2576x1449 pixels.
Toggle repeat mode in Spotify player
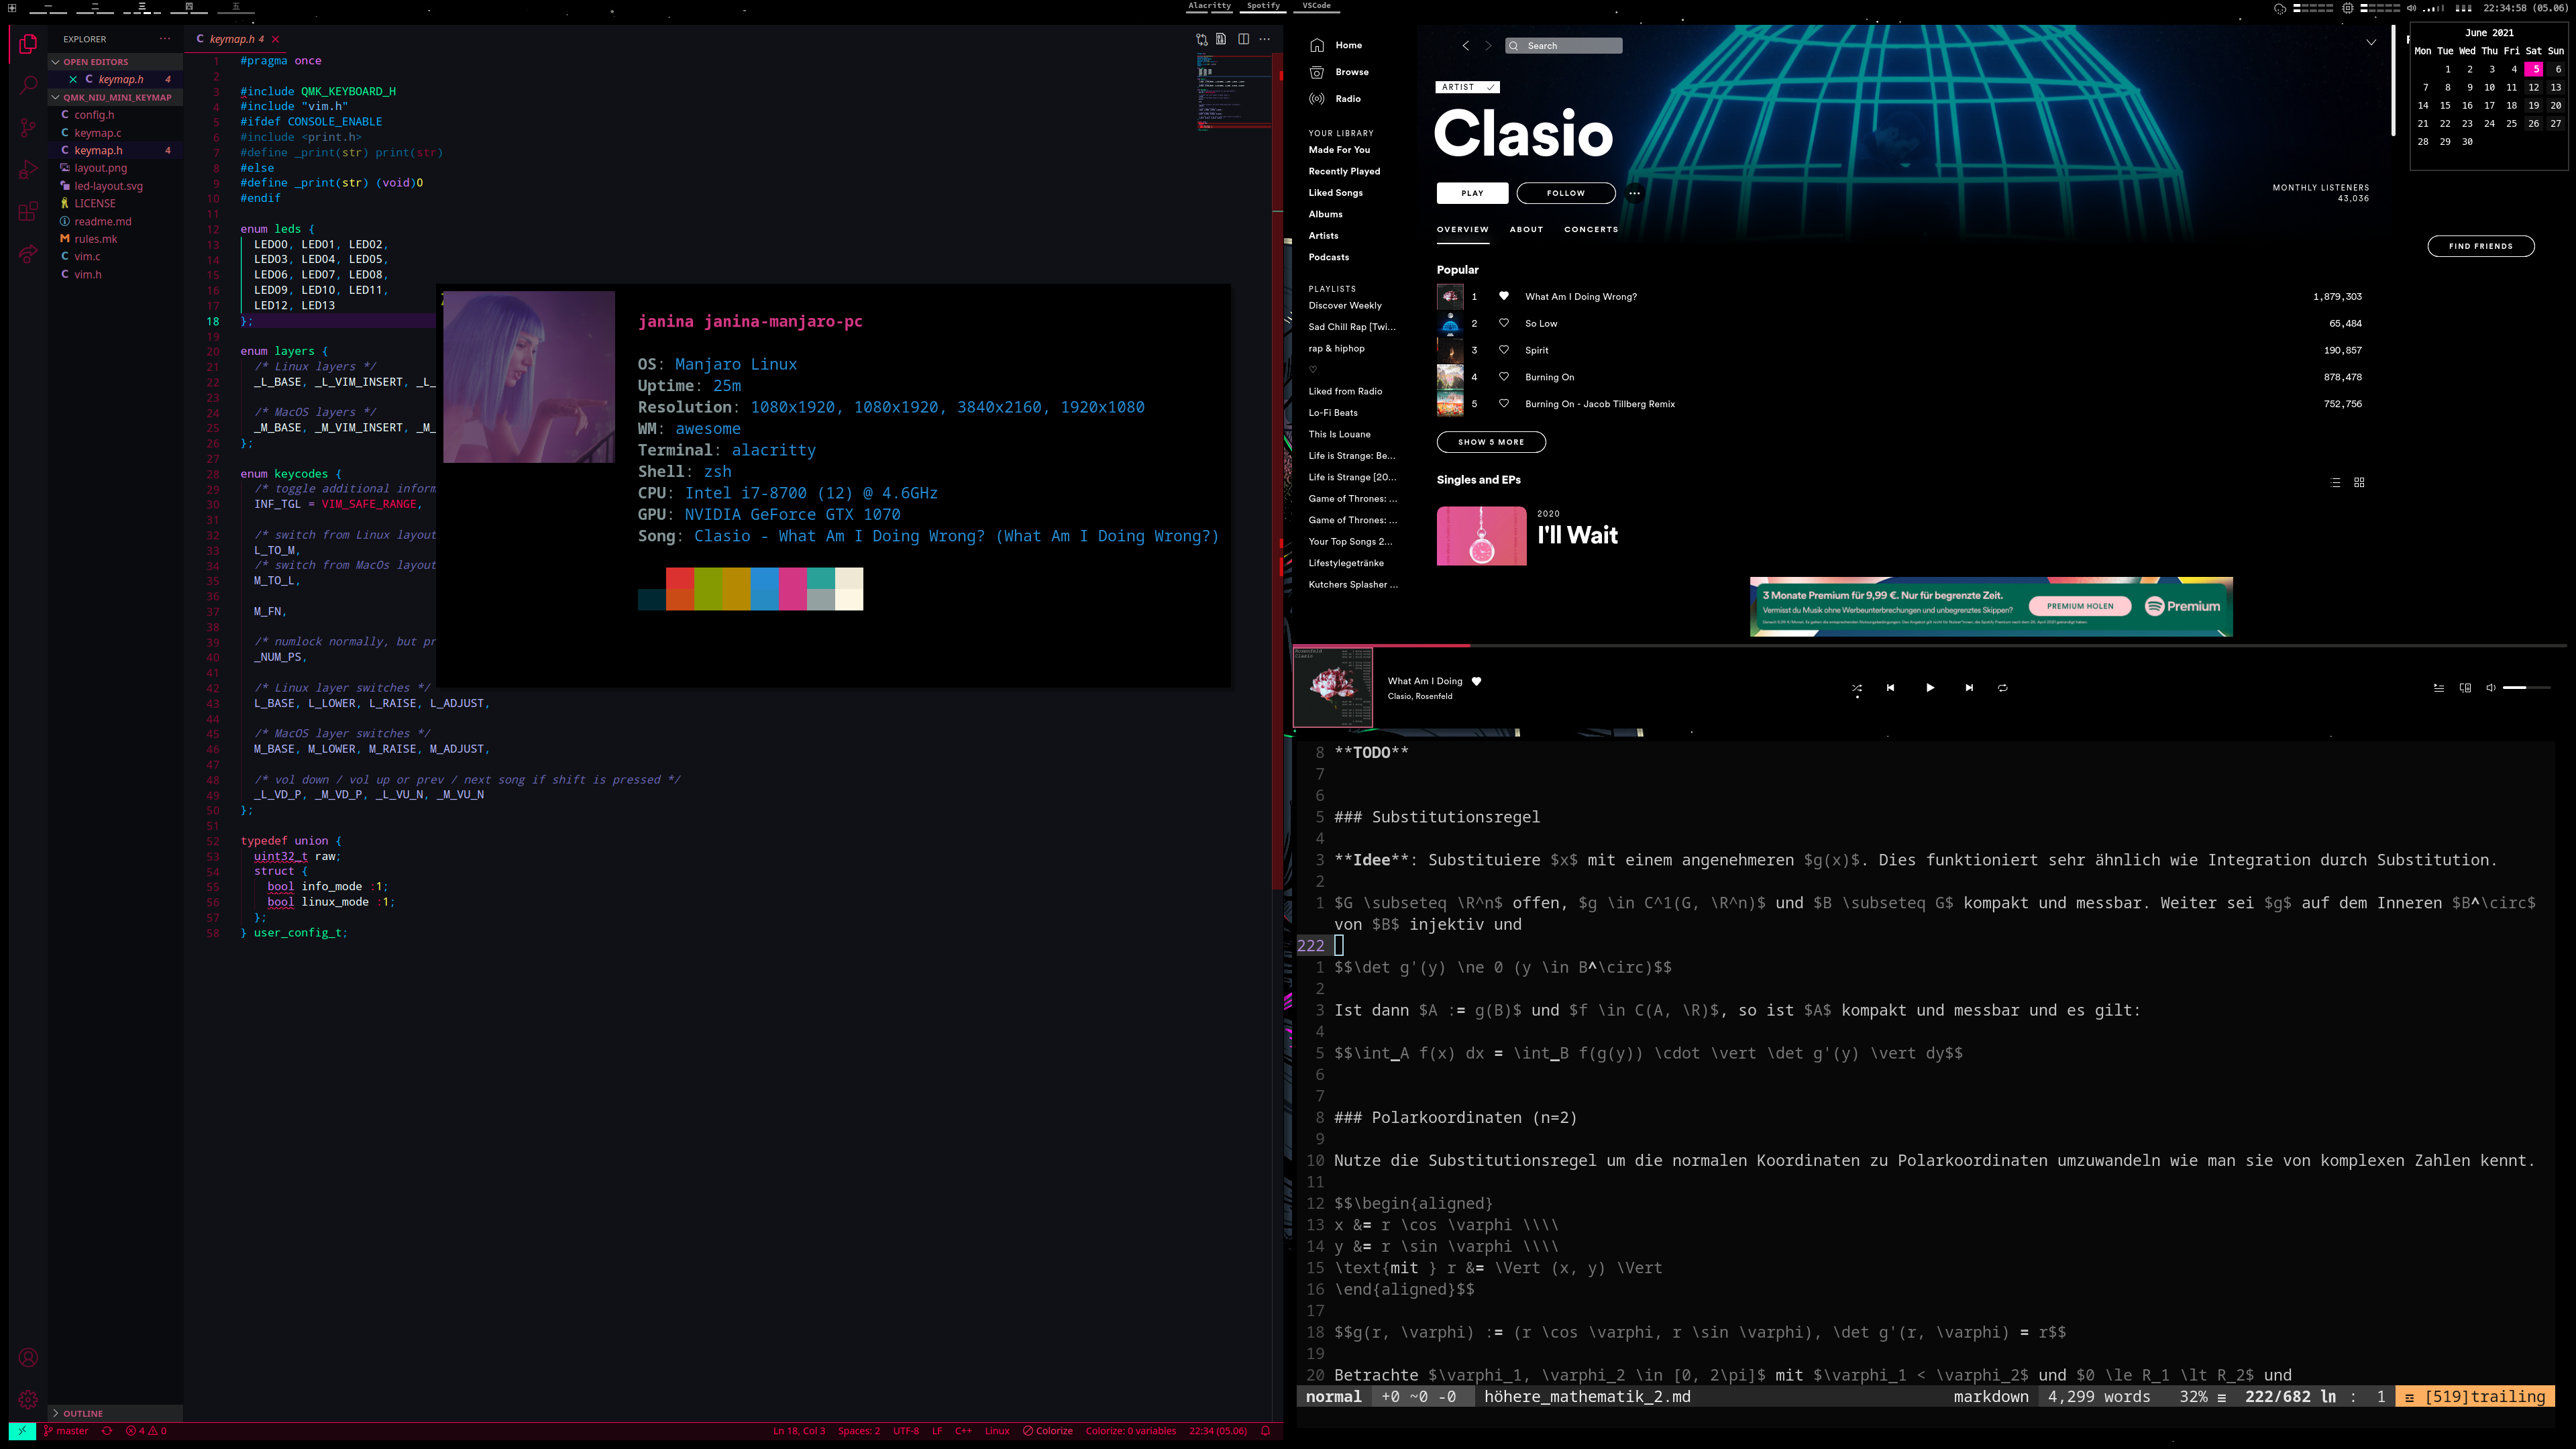(x=2002, y=688)
